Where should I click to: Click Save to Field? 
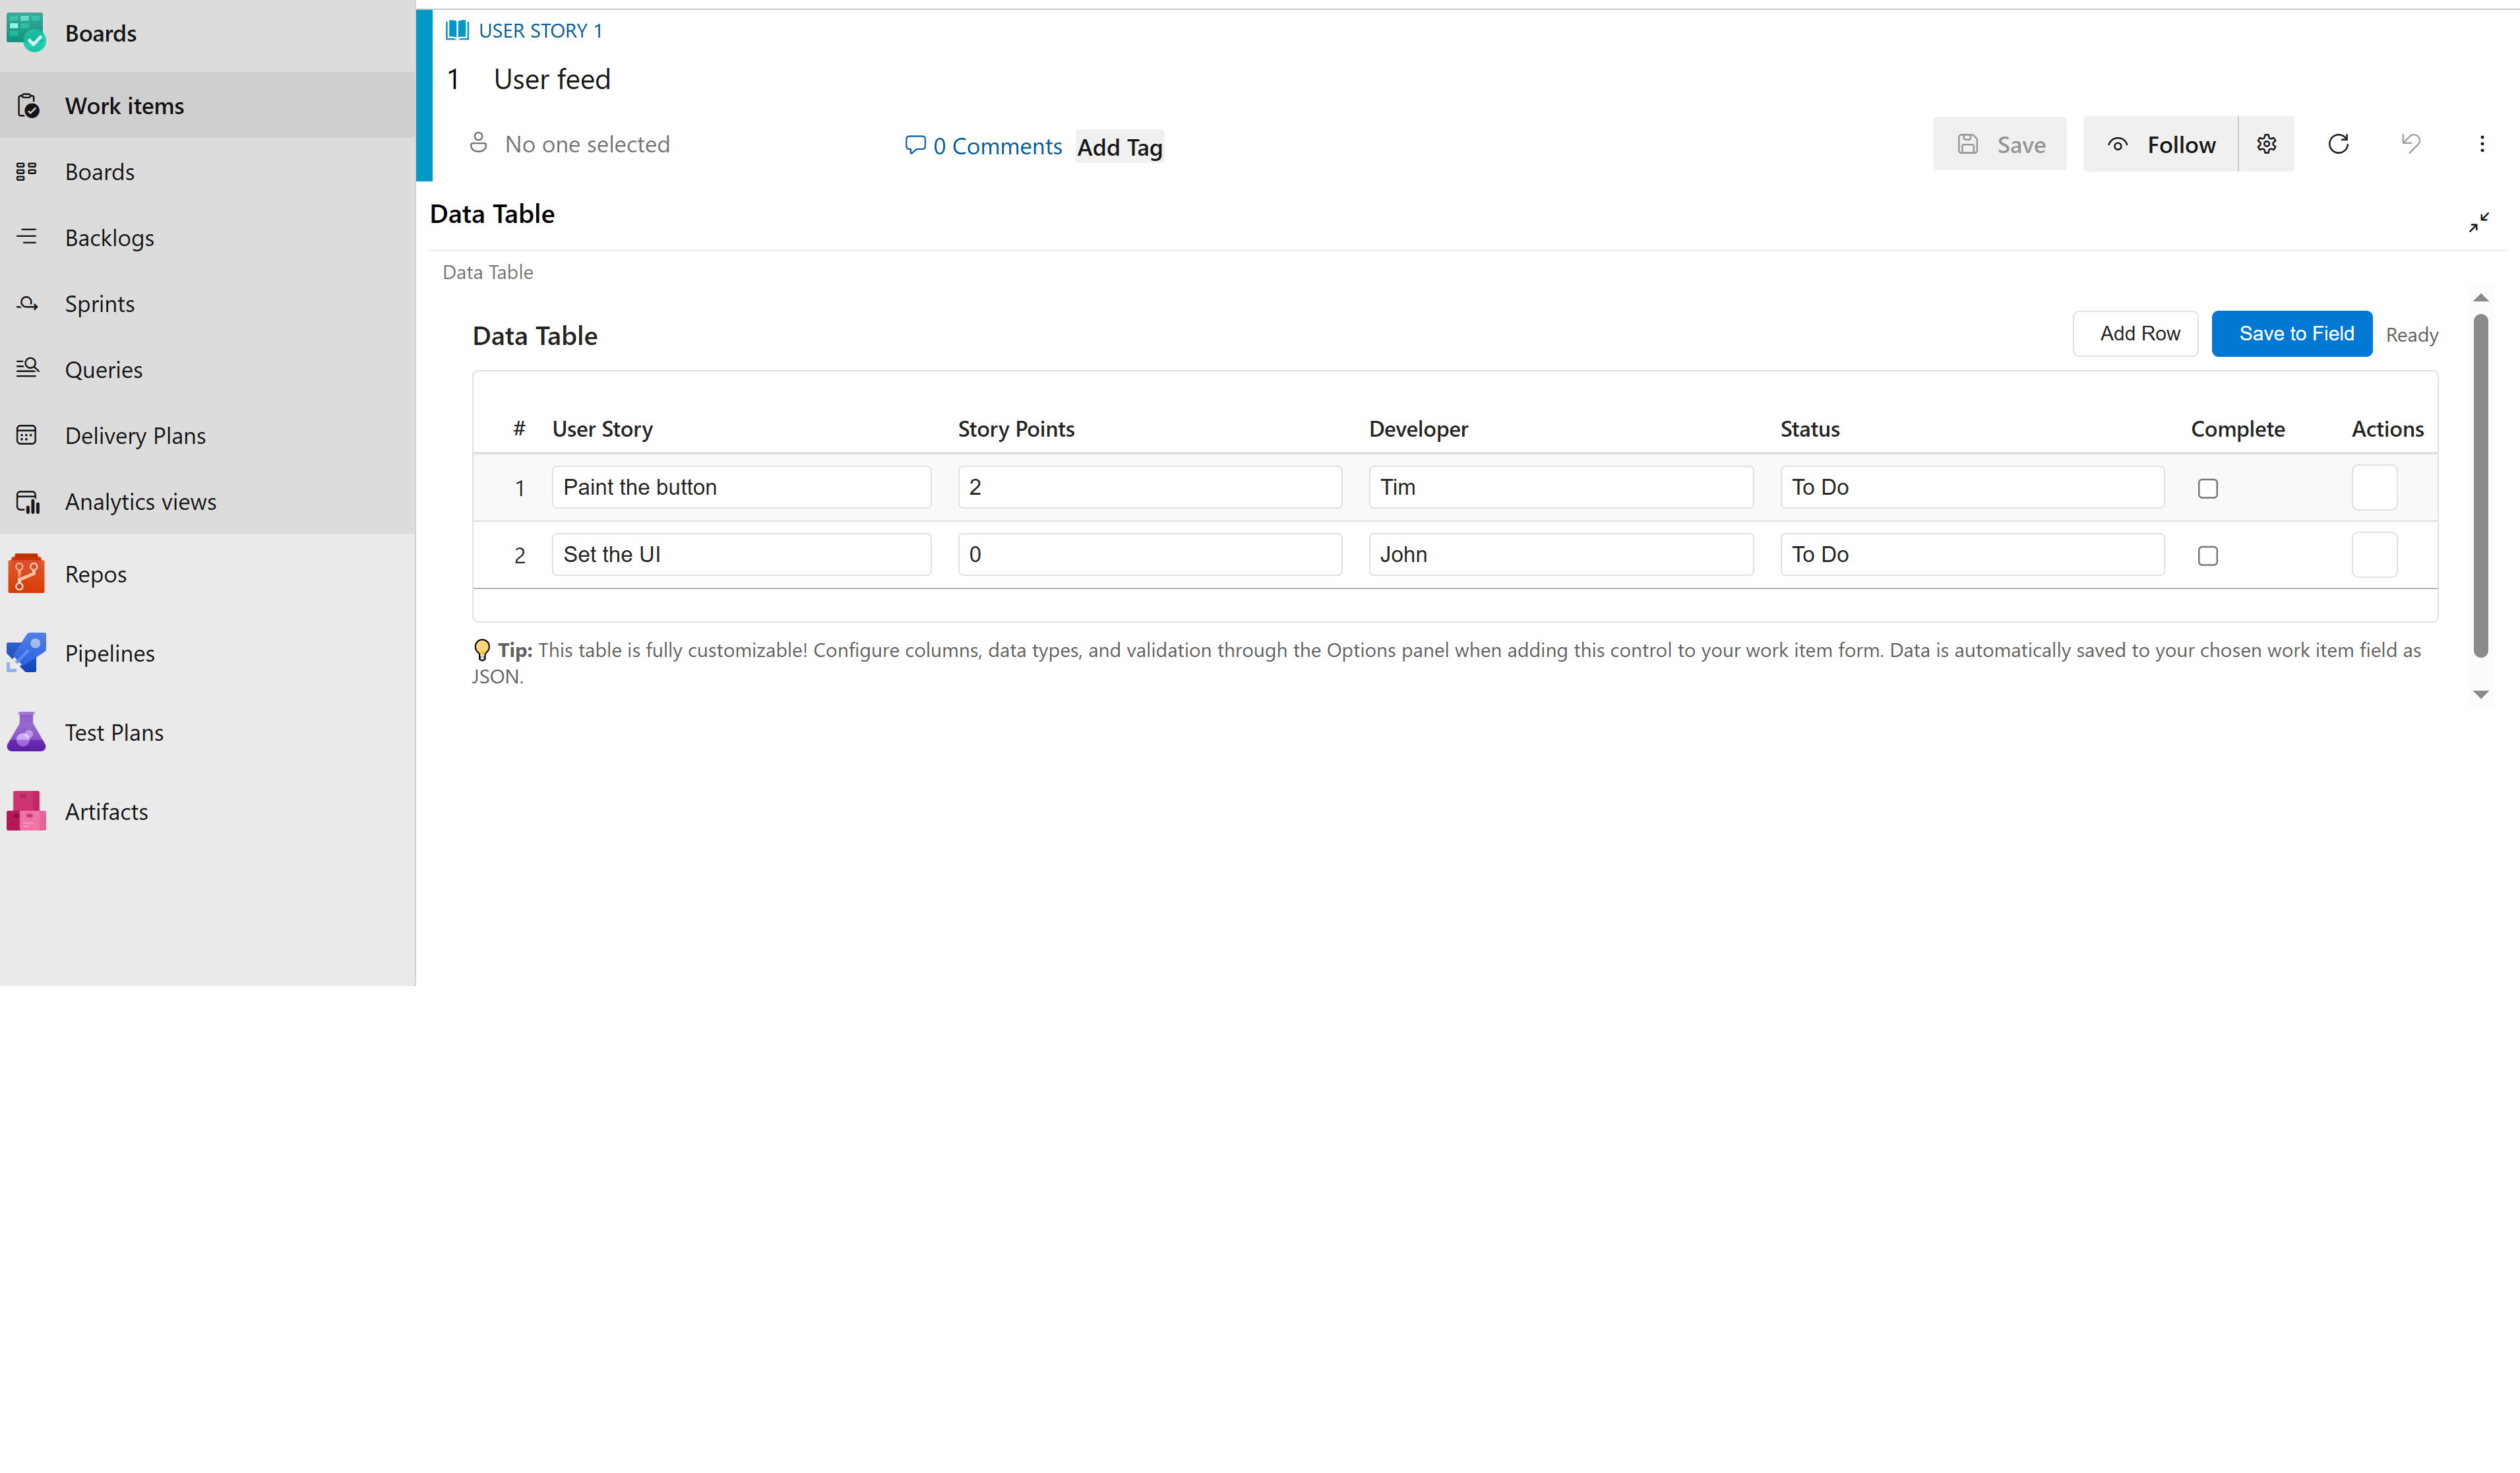pyautogui.click(x=2292, y=333)
